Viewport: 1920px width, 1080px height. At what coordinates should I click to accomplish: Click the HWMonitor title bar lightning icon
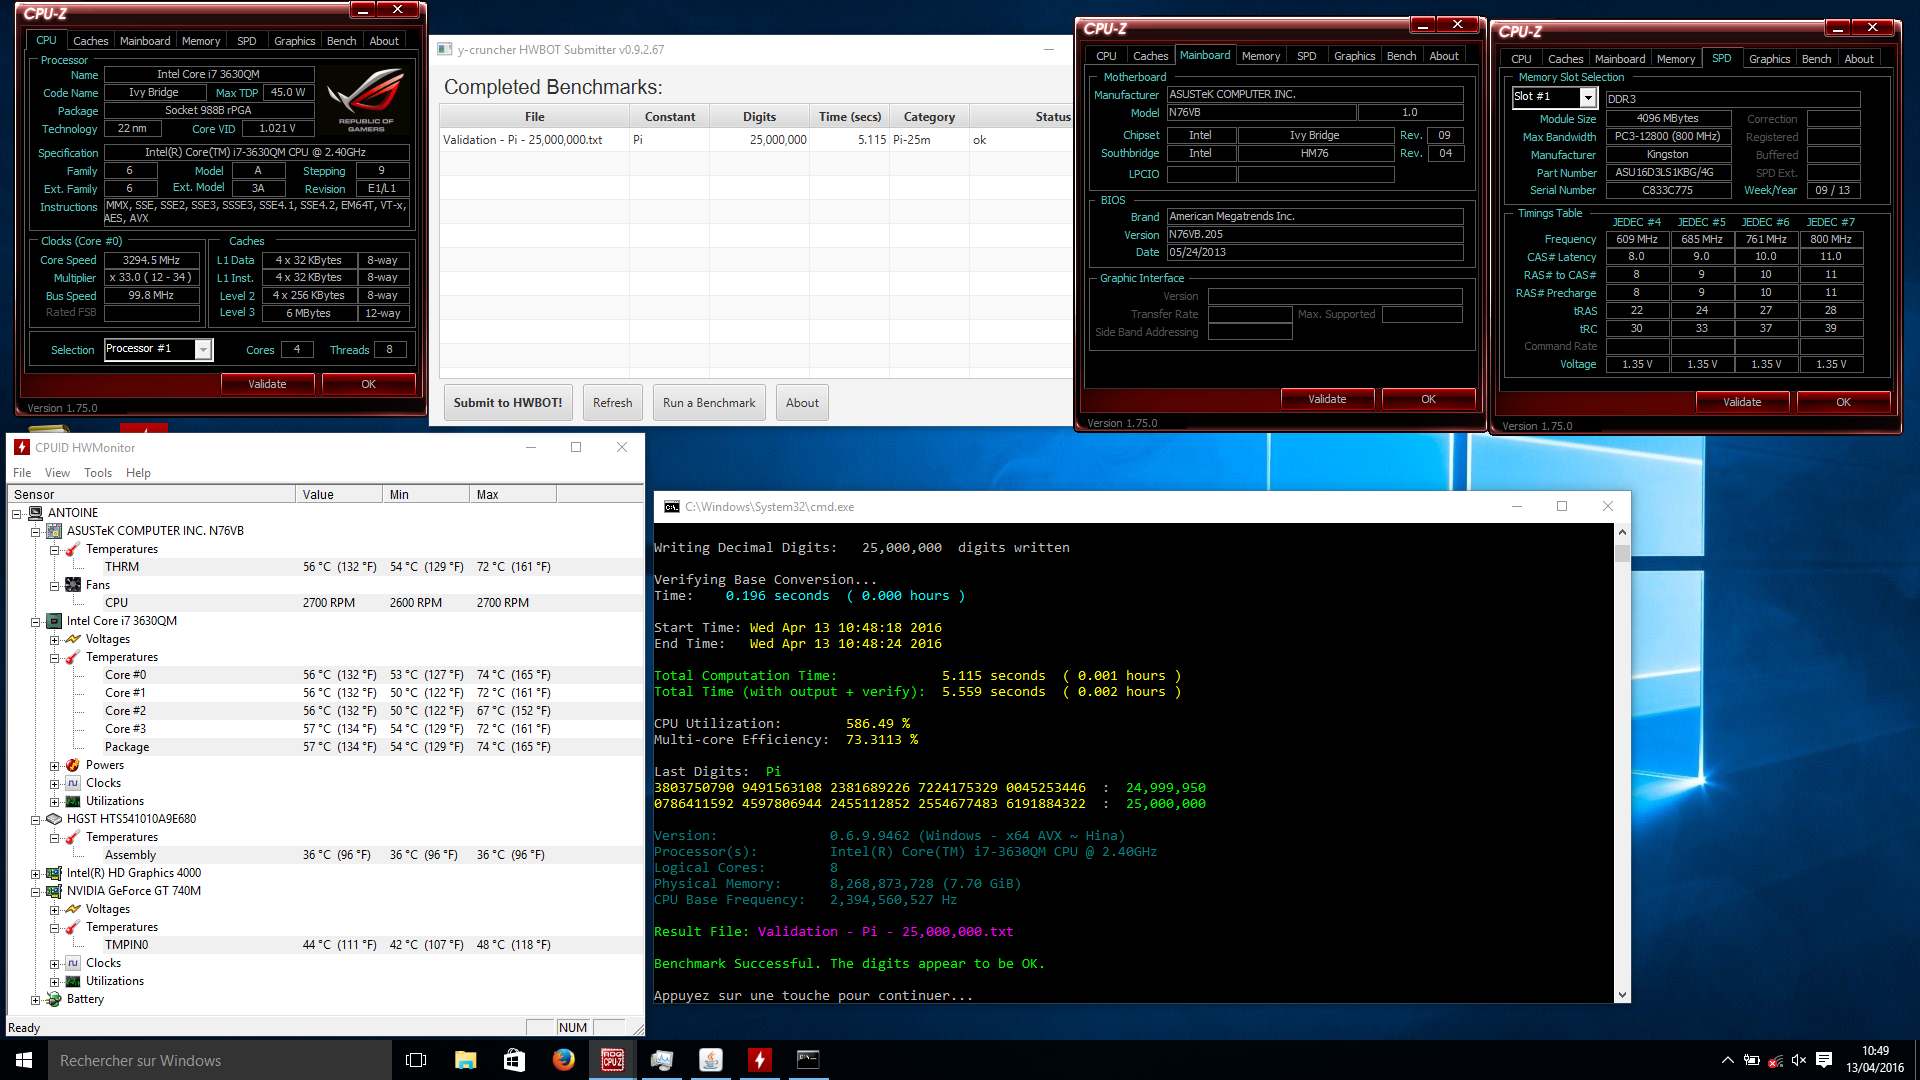point(22,447)
